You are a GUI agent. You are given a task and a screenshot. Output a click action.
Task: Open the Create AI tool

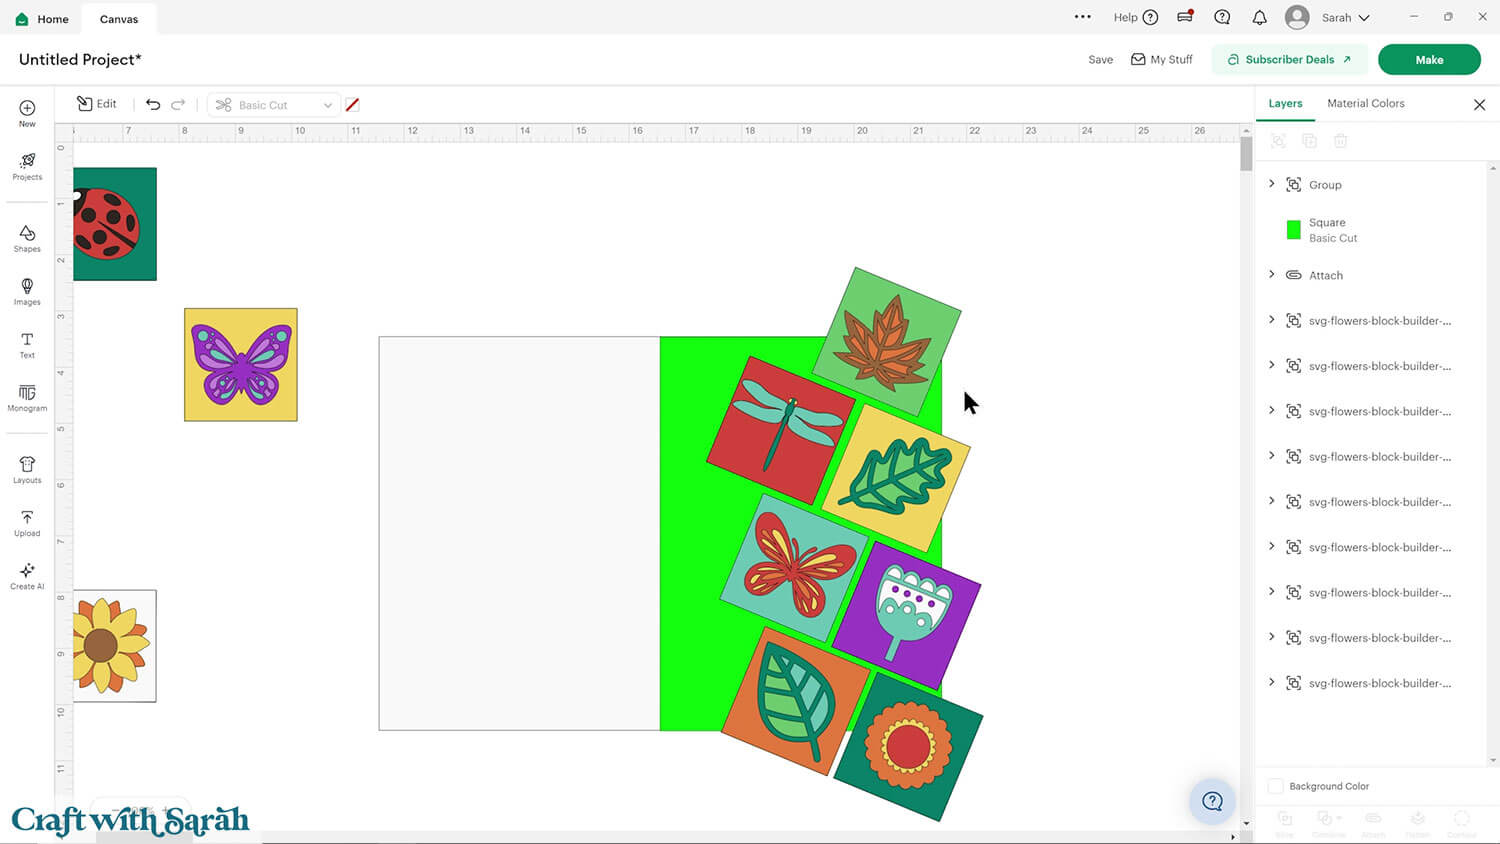click(x=27, y=576)
